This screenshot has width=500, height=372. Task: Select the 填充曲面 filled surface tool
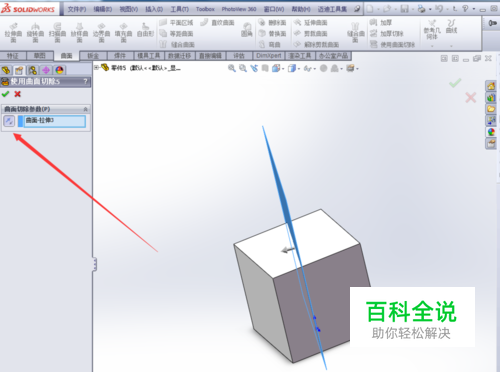(x=123, y=32)
